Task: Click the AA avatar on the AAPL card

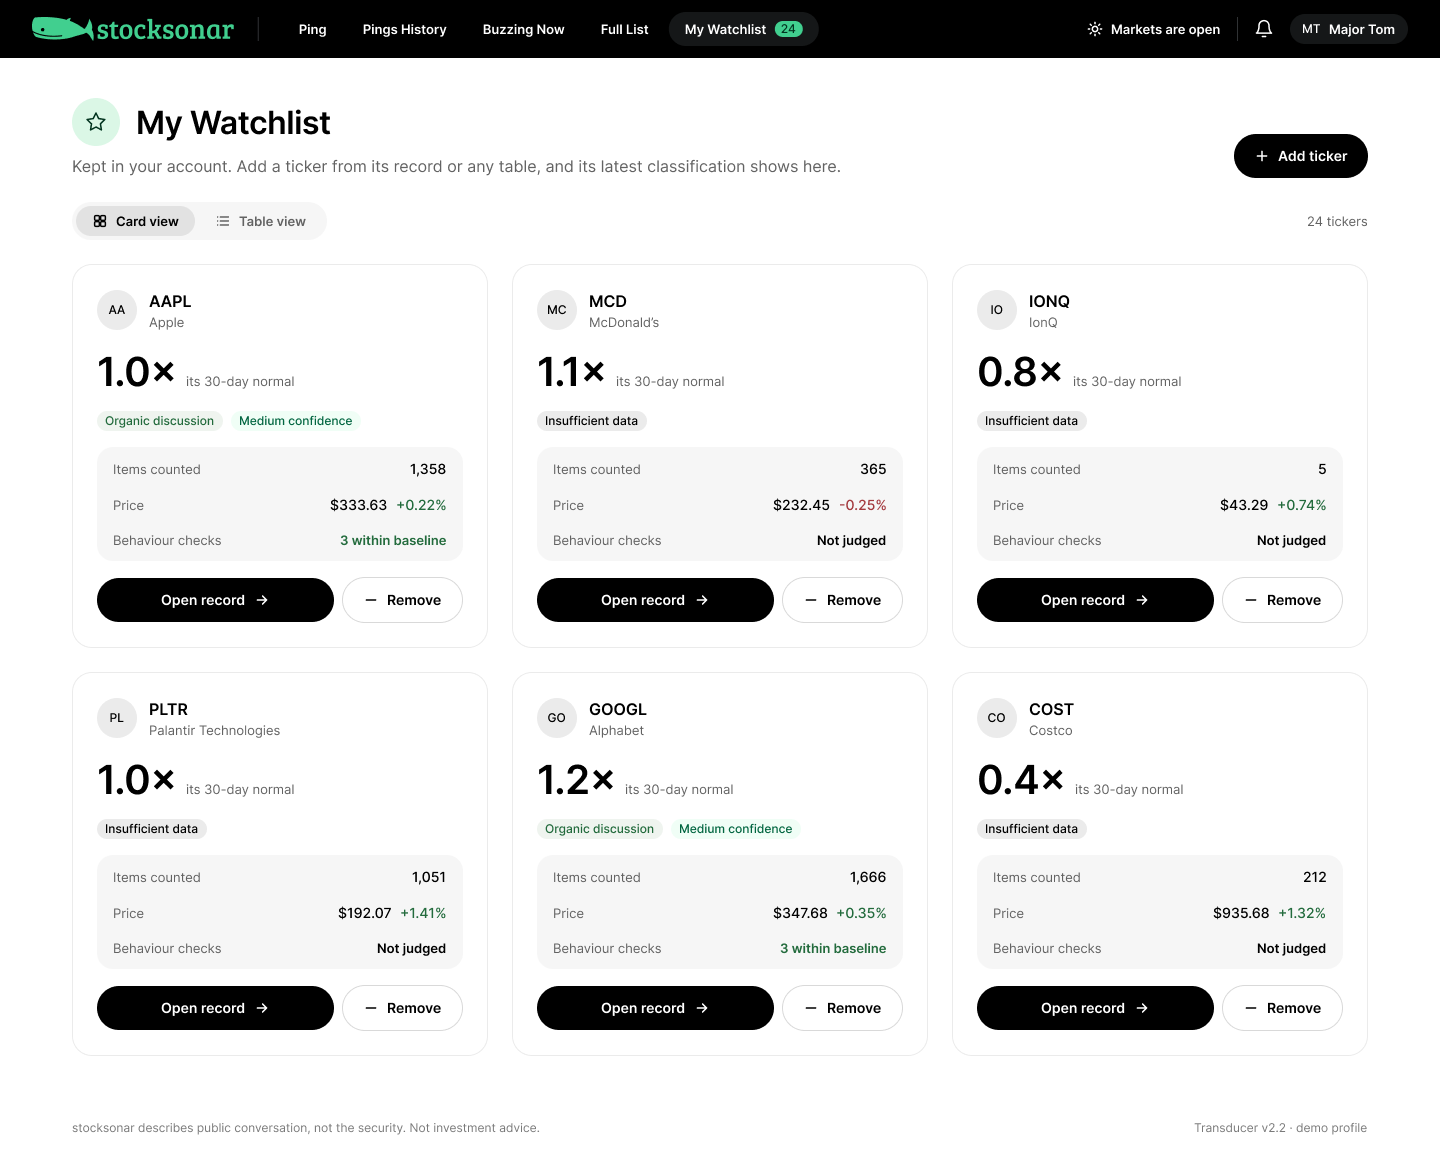Action: click(x=117, y=310)
